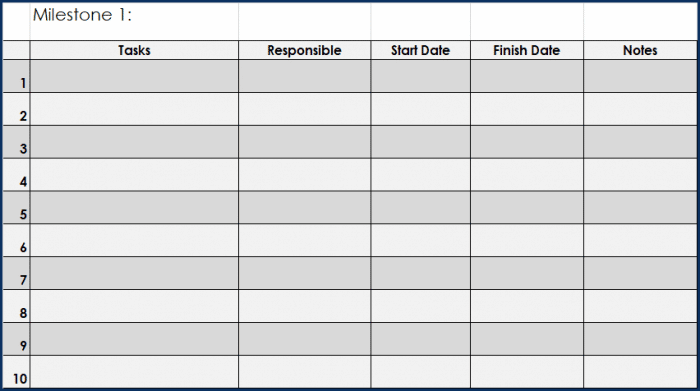700x391 pixels.
Task: Click the Responsible column header
Action: 304,50
